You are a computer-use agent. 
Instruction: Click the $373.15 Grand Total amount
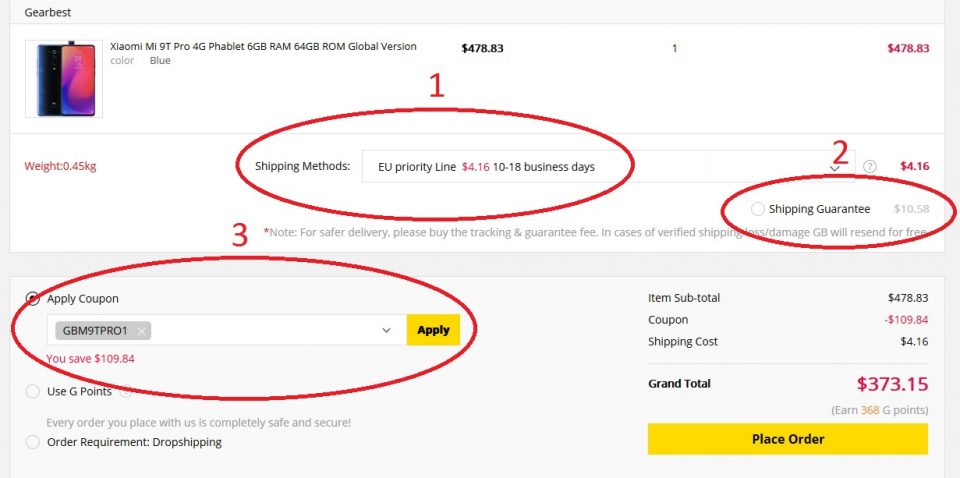pos(892,384)
